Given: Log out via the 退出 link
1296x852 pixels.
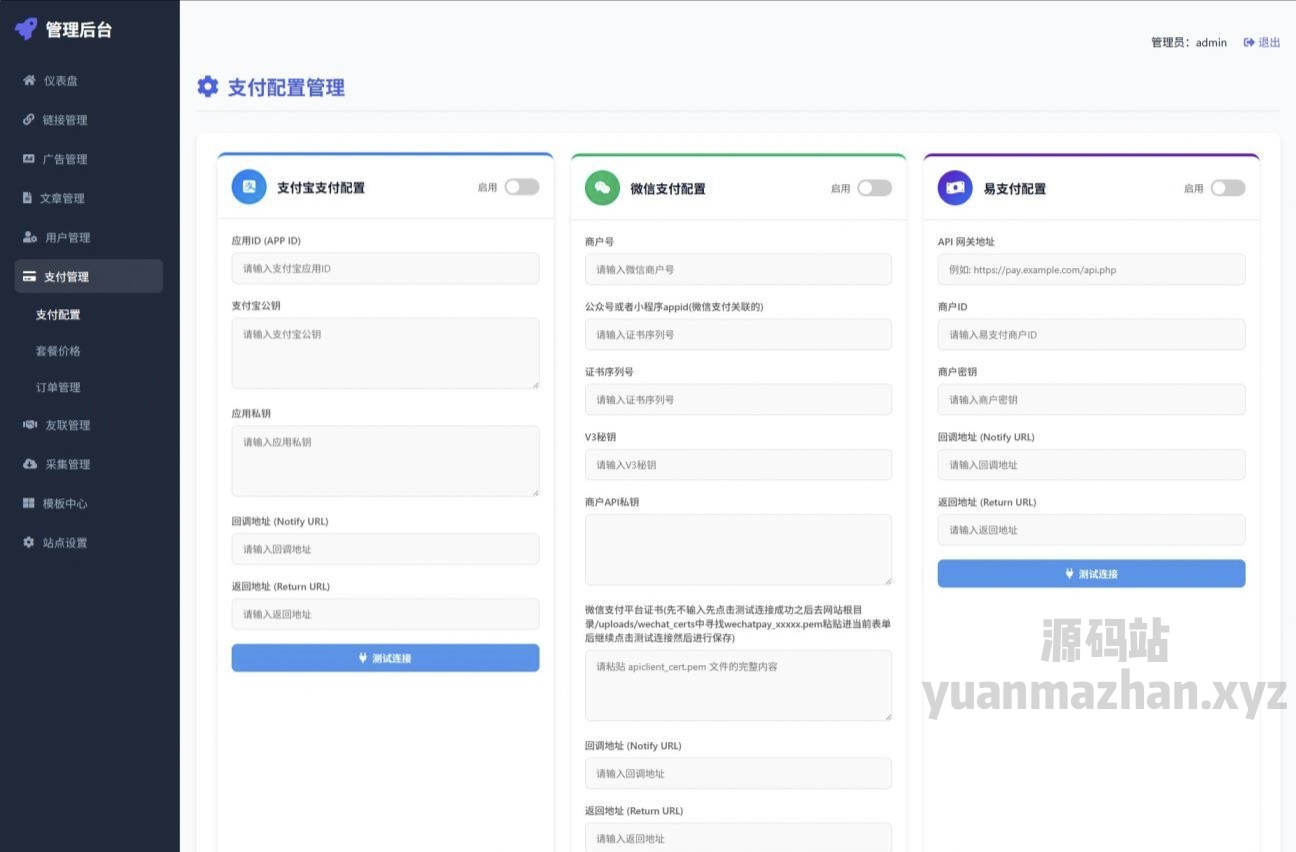Looking at the screenshot, I should 1262,42.
